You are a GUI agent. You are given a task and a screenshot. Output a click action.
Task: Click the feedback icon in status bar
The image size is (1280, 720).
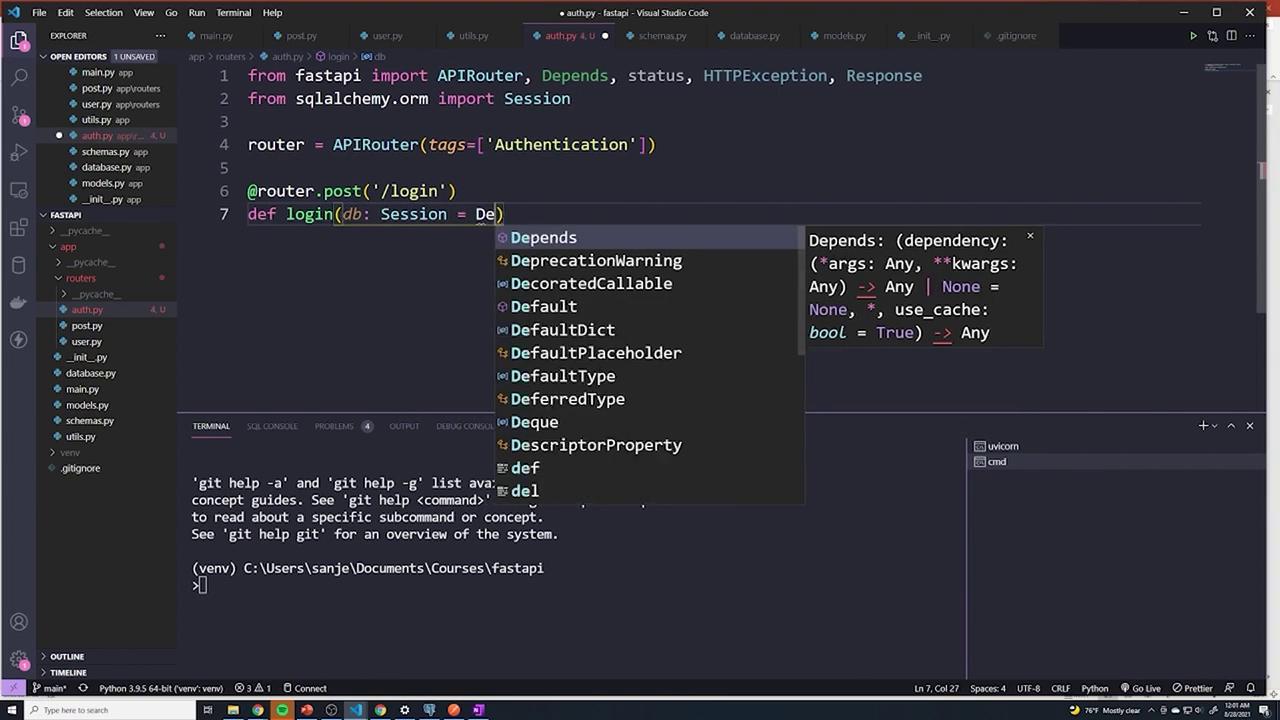[x=1228, y=688]
